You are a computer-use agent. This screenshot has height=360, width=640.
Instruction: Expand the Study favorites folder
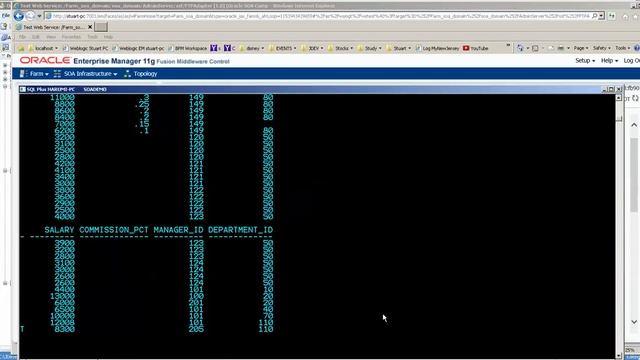coord(369,48)
